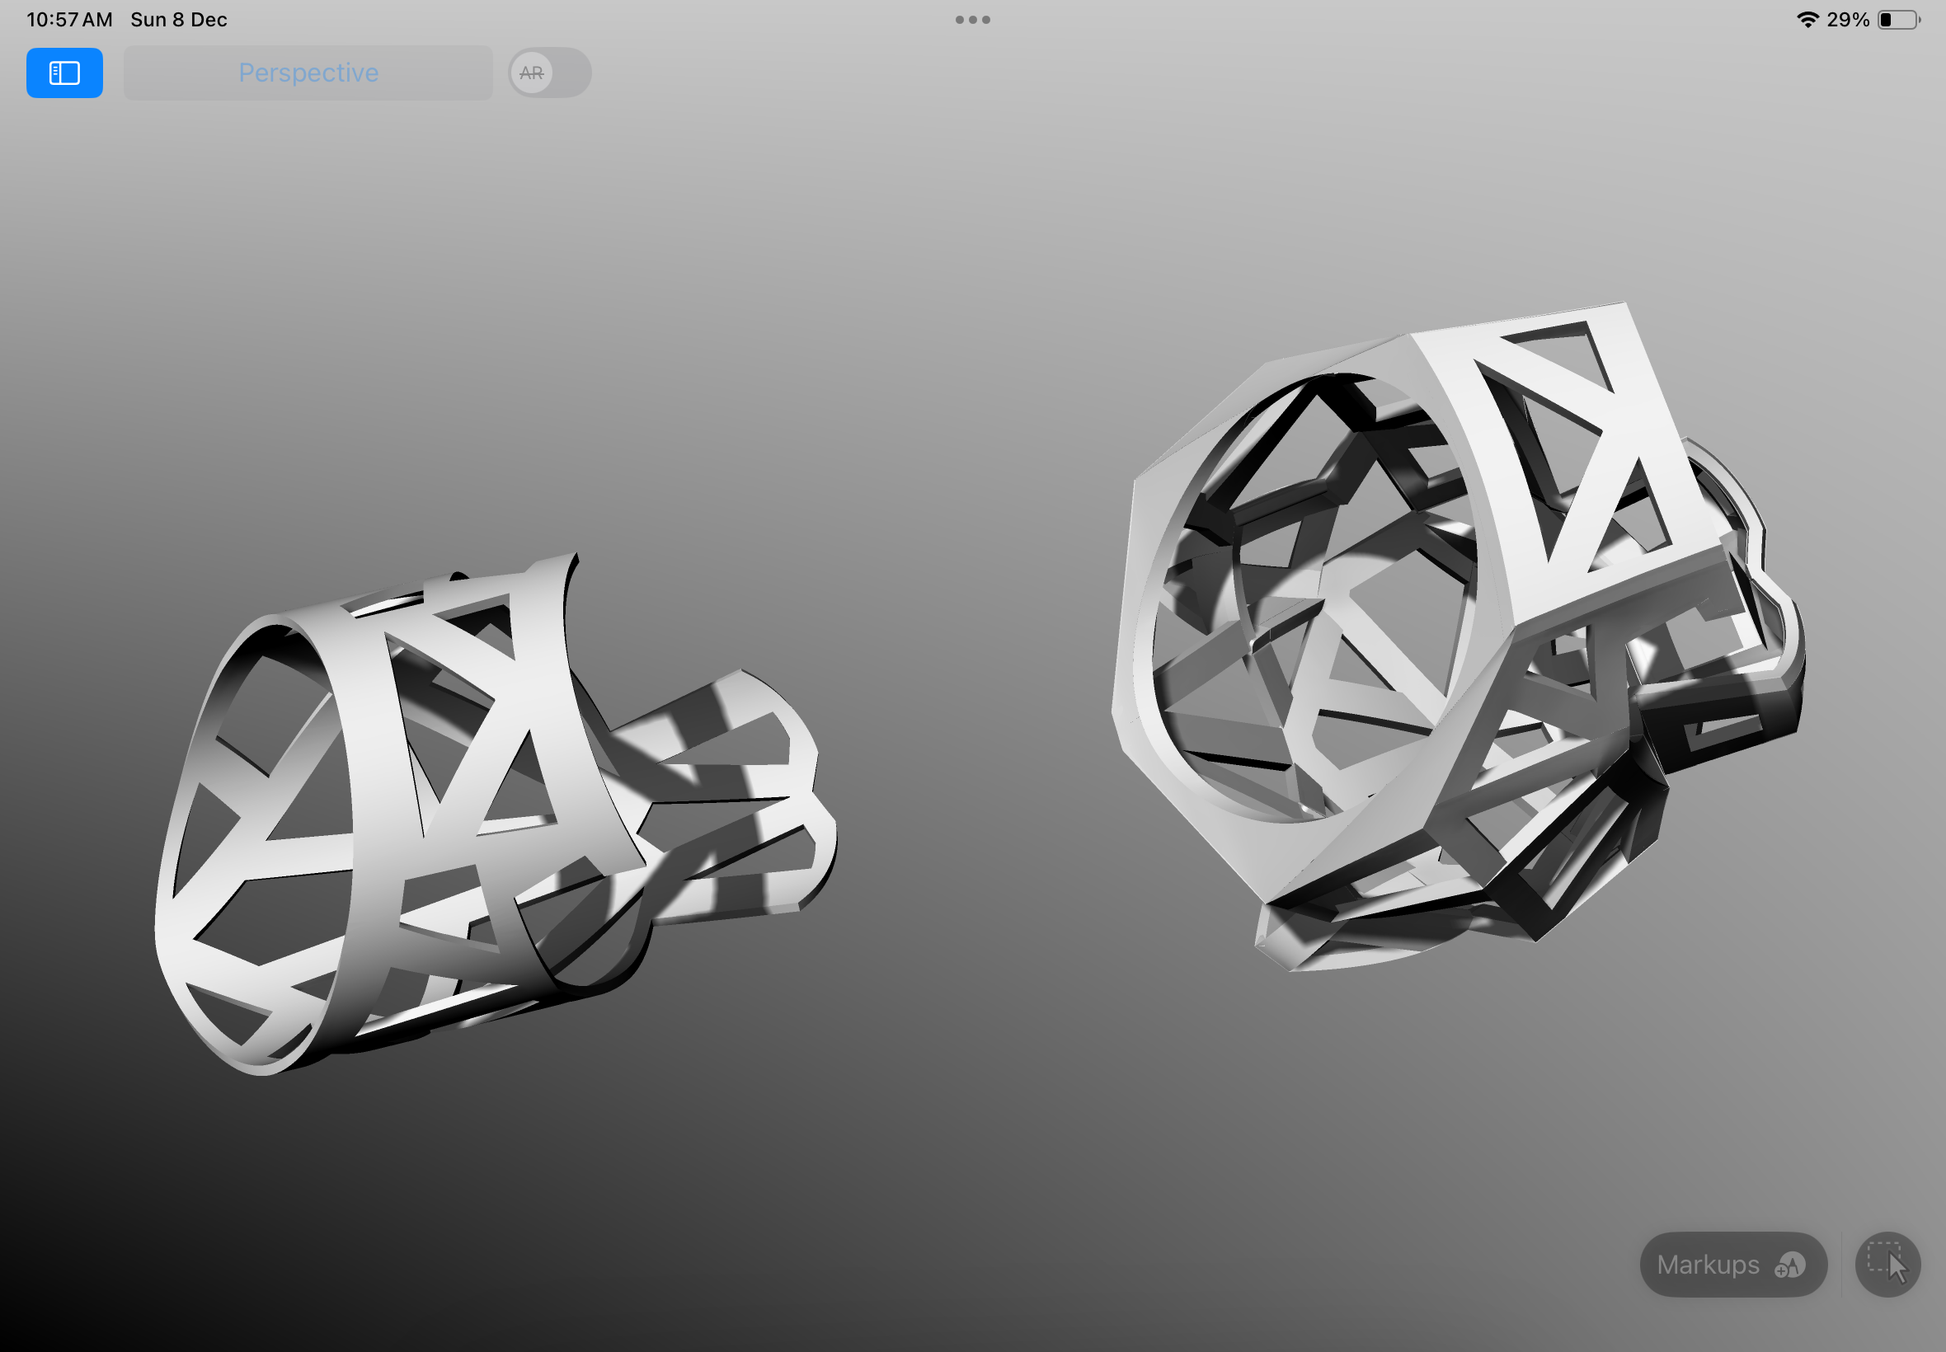Click the Markups button label

point(1707,1265)
